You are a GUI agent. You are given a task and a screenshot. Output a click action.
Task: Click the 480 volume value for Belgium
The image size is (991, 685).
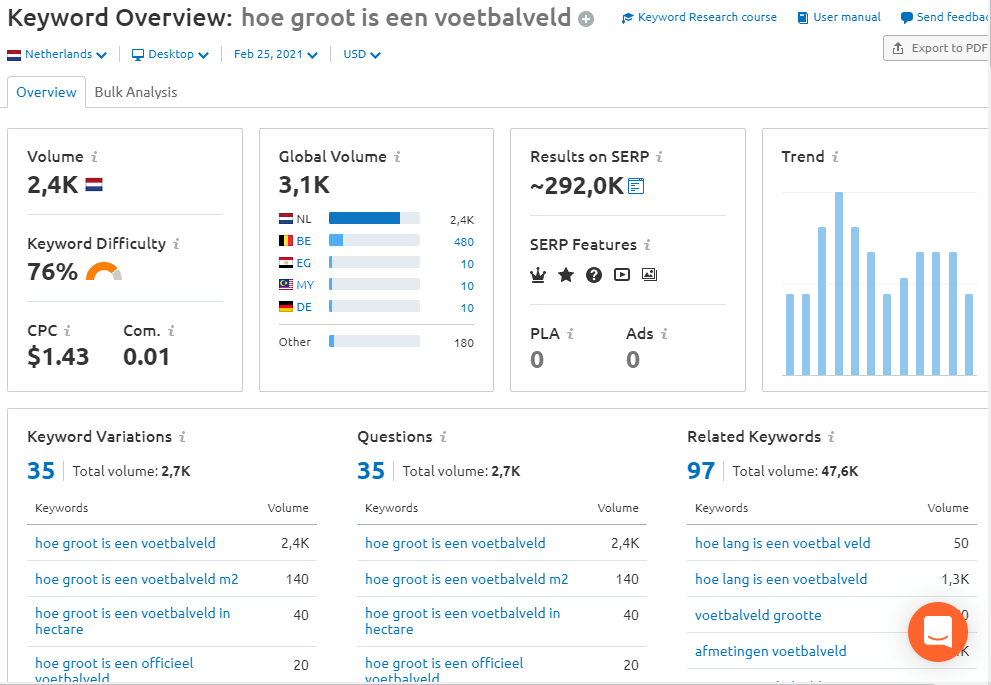tap(463, 242)
